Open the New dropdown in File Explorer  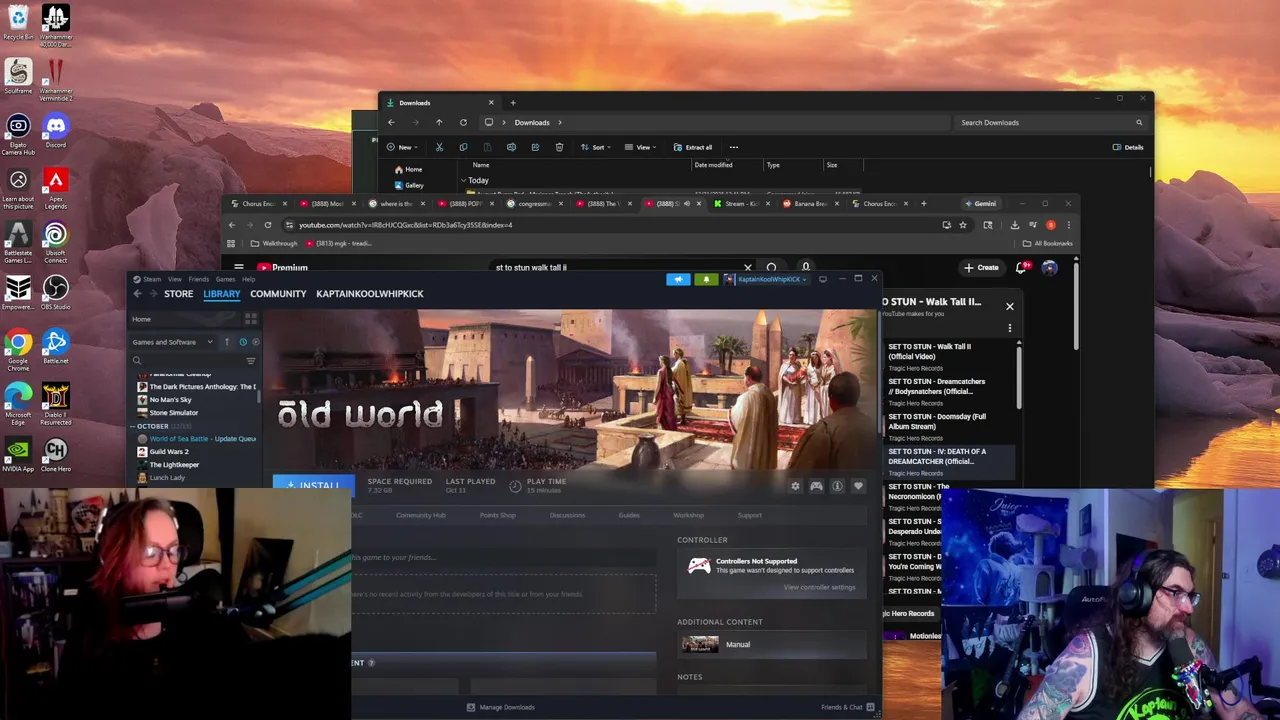point(401,147)
